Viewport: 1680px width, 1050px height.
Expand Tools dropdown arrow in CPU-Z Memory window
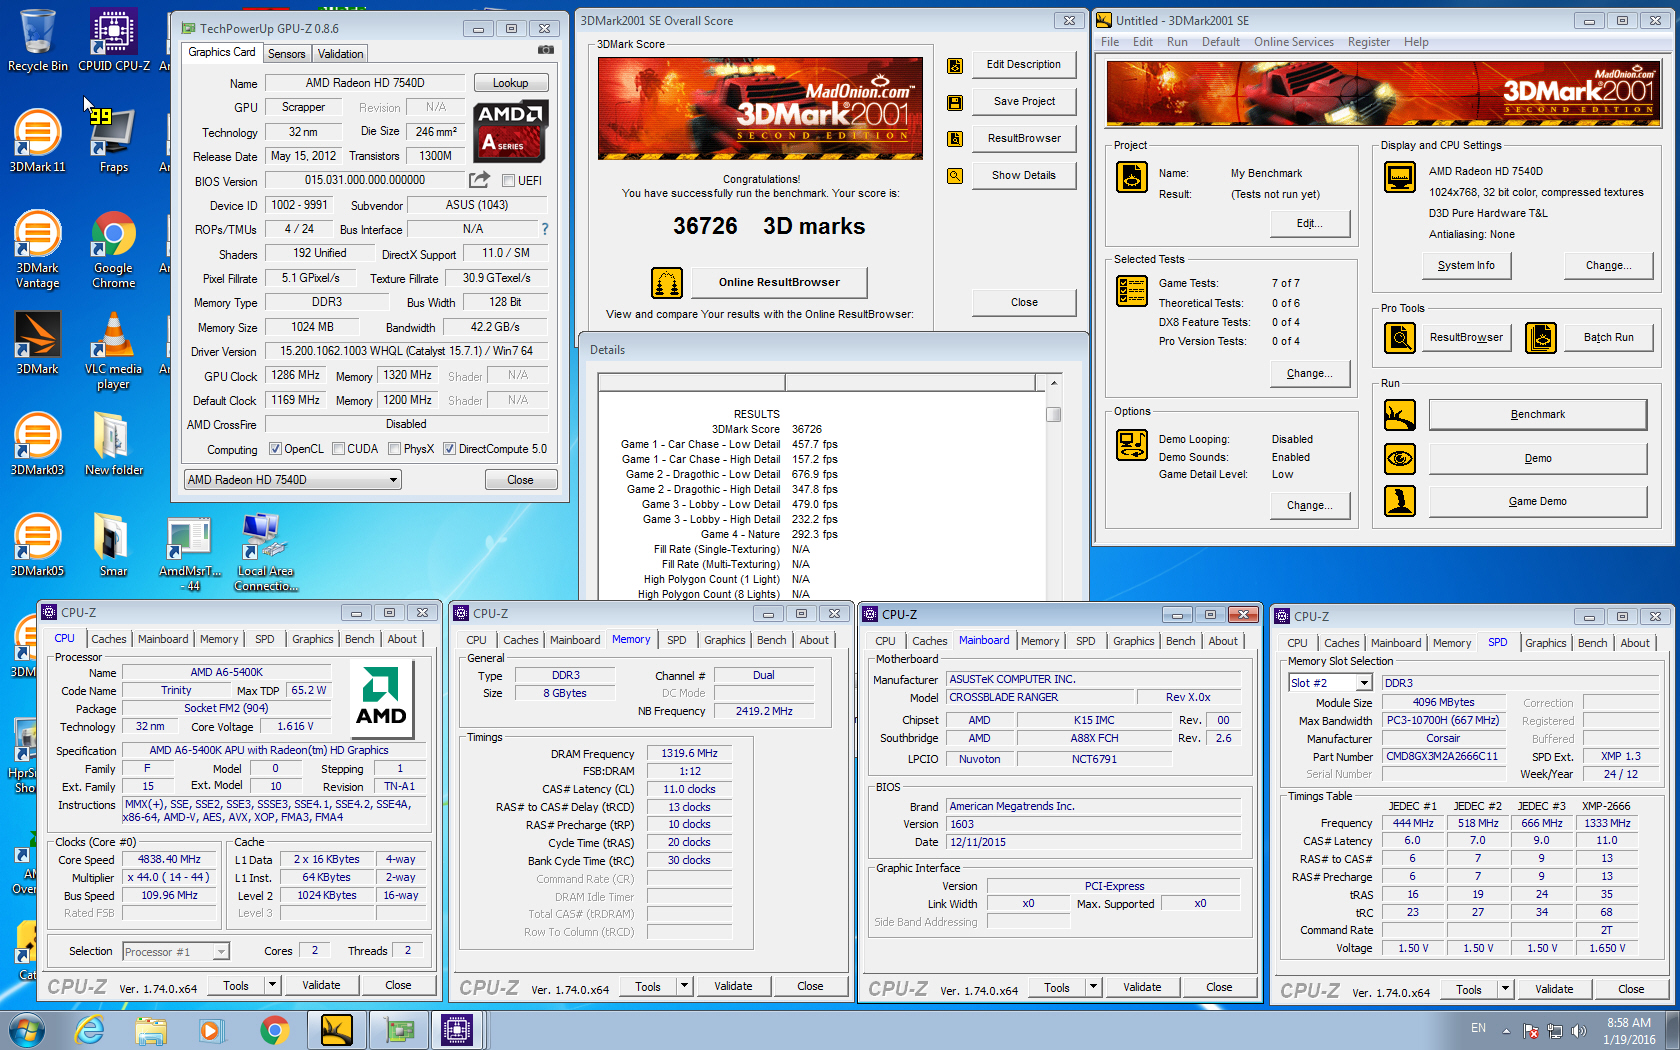pos(684,986)
